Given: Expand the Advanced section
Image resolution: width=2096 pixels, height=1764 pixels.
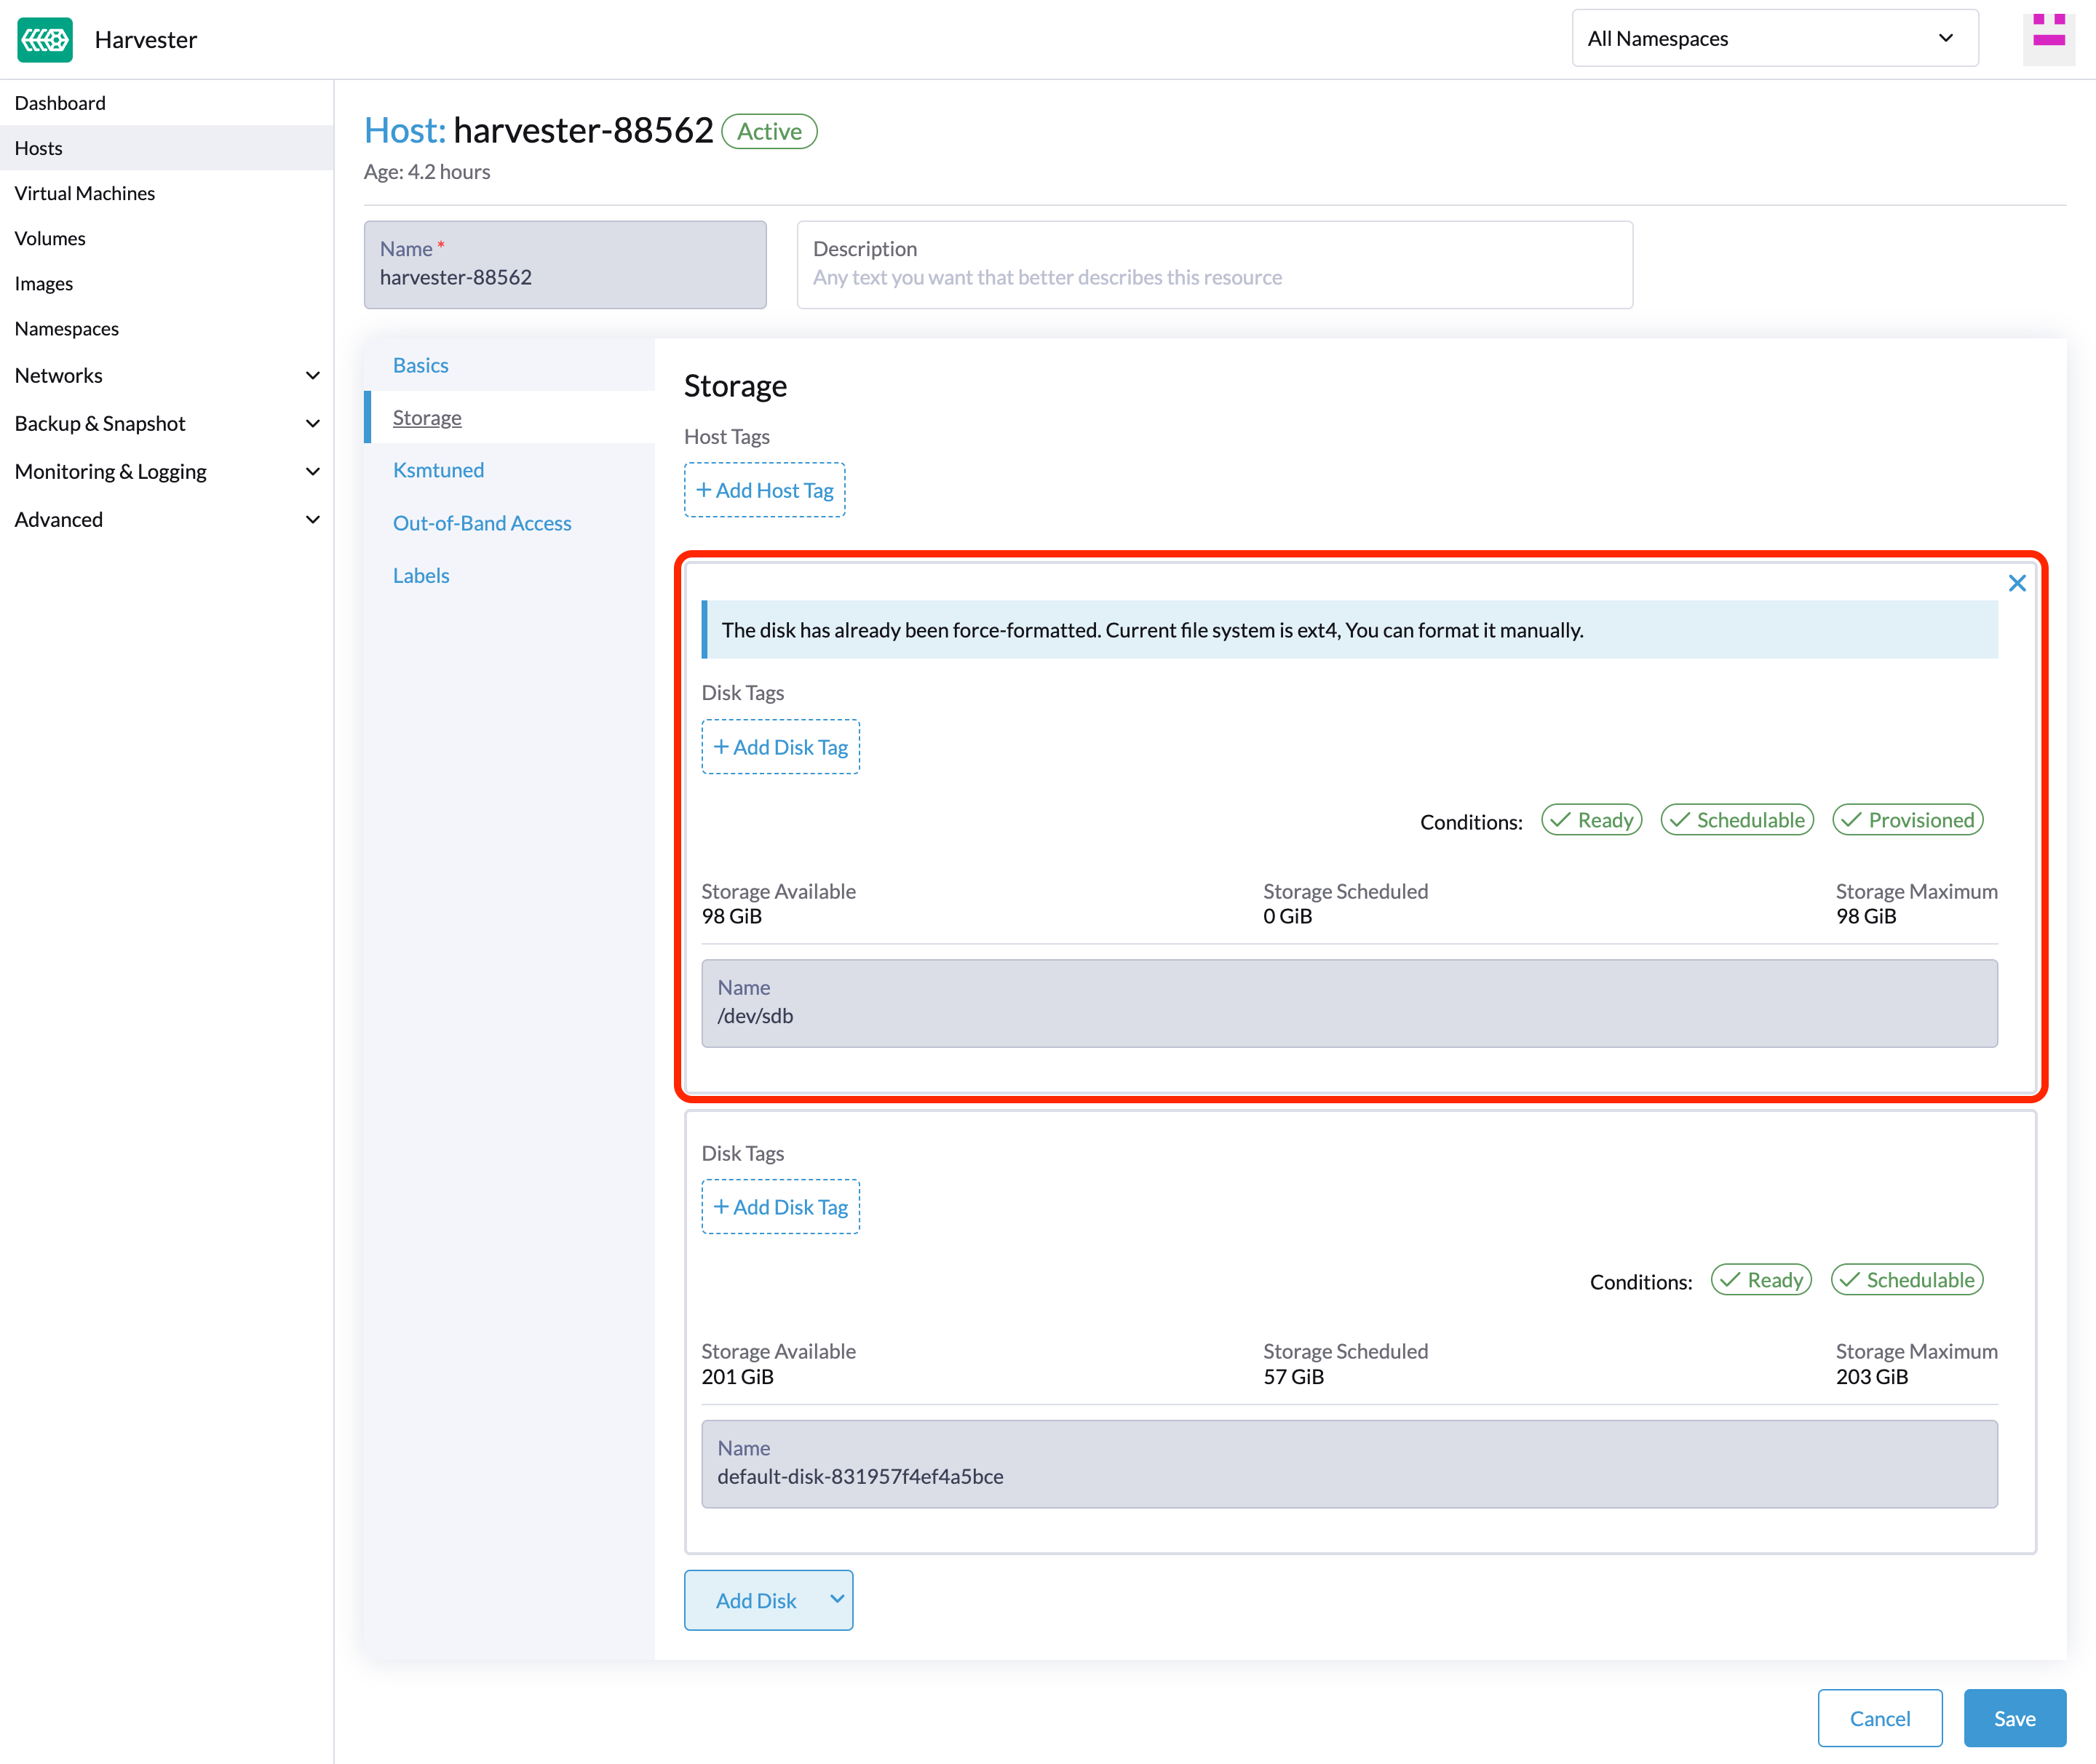Looking at the screenshot, I should pyautogui.click(x=166, y=519).
